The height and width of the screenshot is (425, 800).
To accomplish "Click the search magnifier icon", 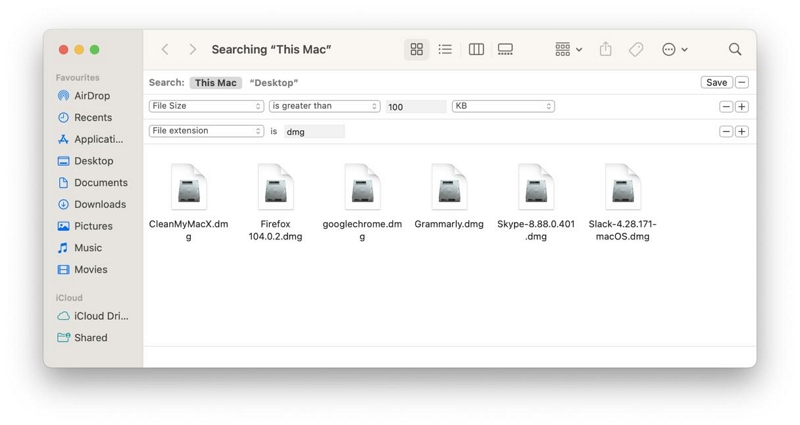I will coord(735,49).
